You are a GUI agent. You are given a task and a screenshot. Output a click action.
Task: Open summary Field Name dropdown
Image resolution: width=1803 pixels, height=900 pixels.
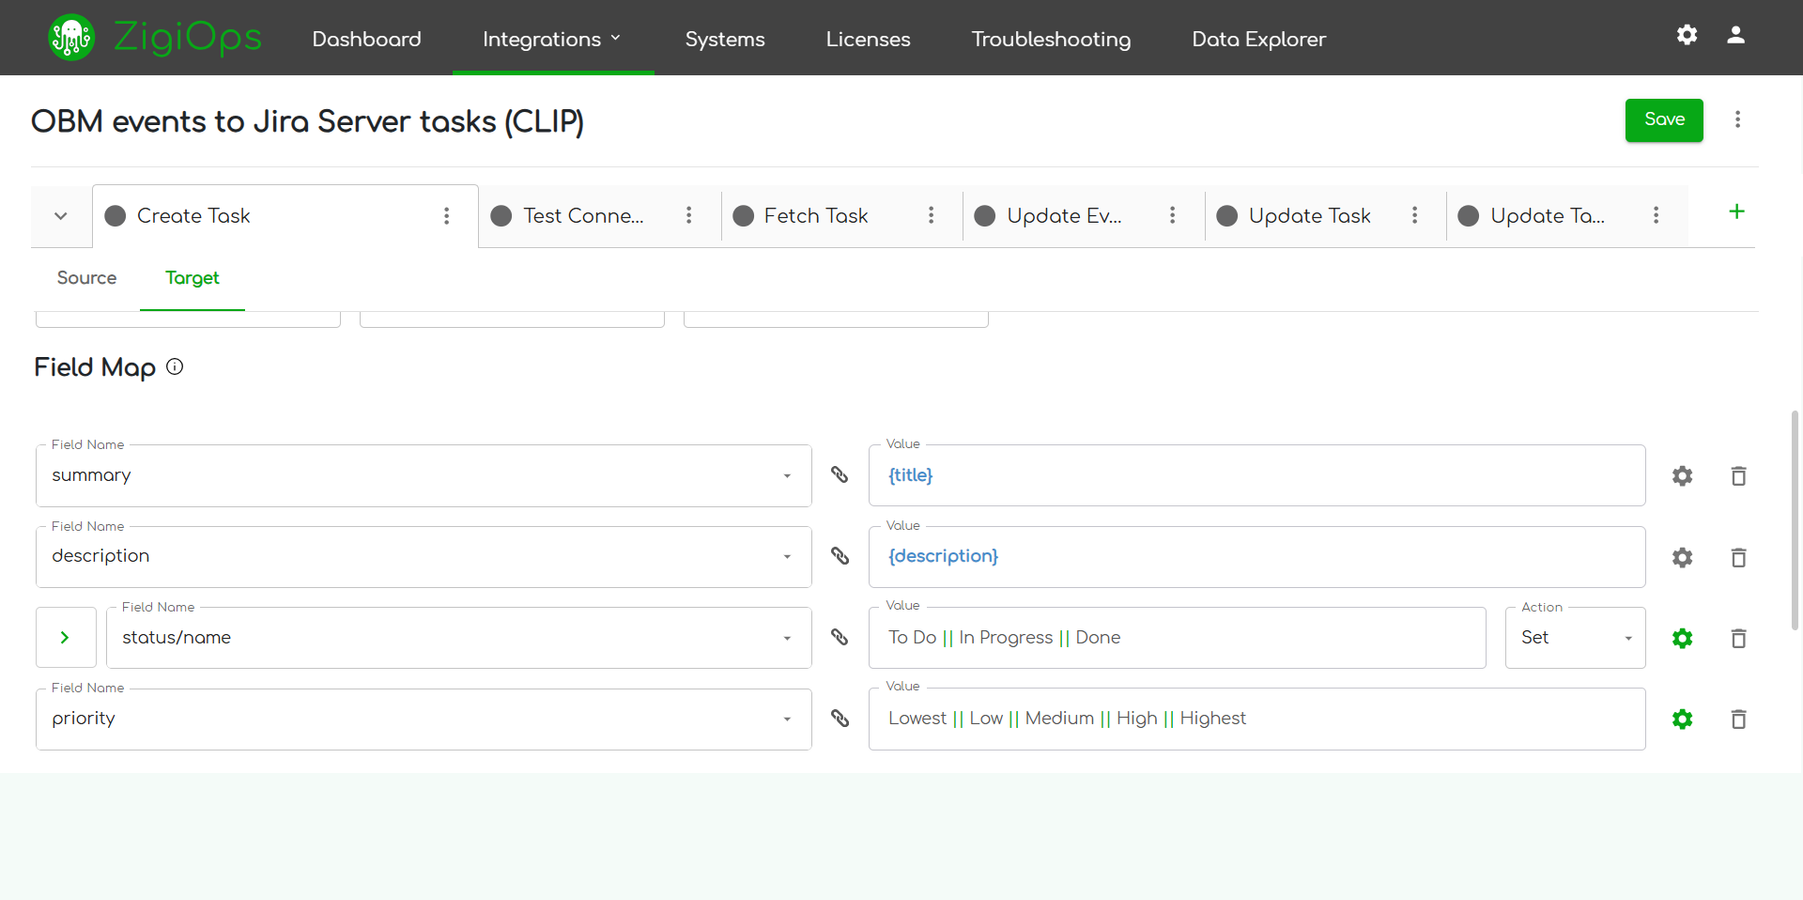click(x=424, y=476)
